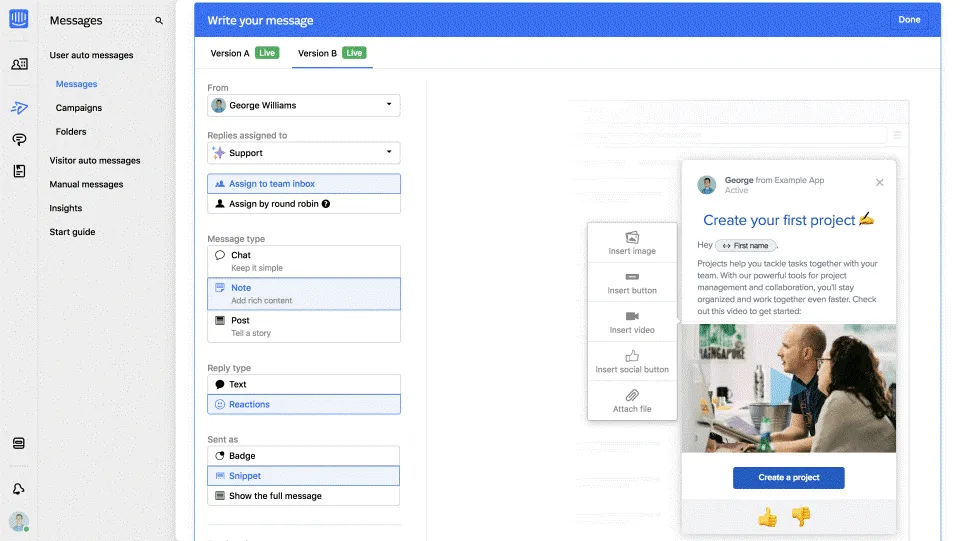Open the notifications bell icon
This screenshot has height=541, width=960.
18,488
